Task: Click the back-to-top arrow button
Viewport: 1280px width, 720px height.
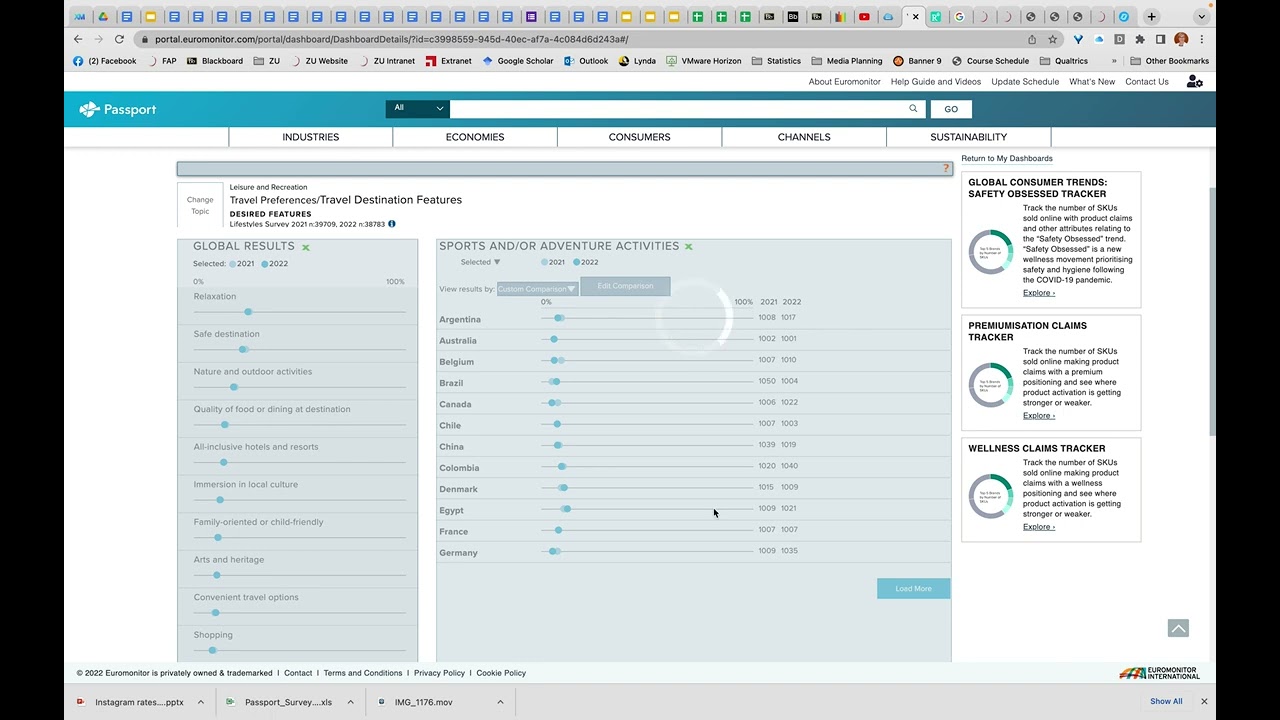Action: point(1178,628)
